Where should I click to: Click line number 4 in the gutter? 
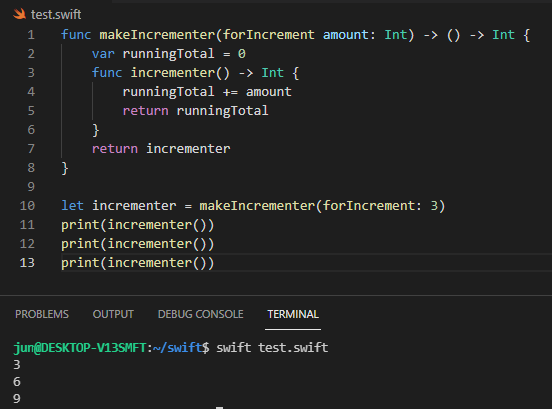[x=31, y=92]
